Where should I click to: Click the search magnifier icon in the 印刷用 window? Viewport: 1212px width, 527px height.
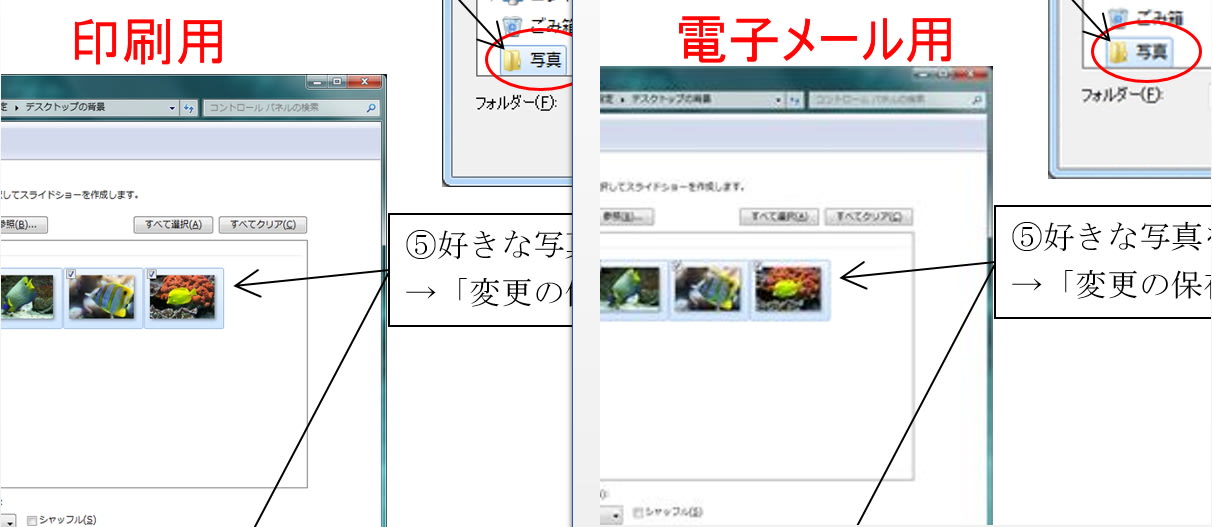click(372, 108)
